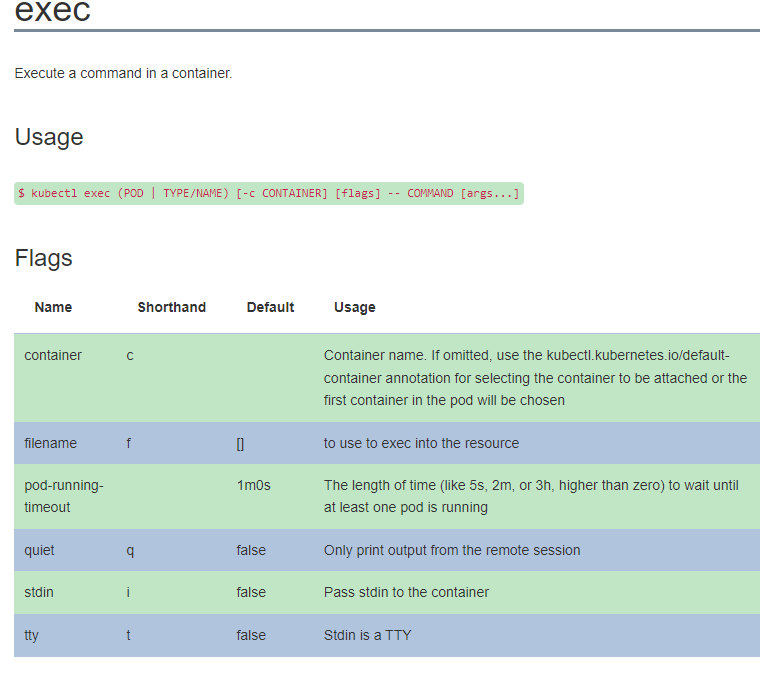Select the quiet flag name cell
This screenshot has width=771, height=689.
click(40, 550)
